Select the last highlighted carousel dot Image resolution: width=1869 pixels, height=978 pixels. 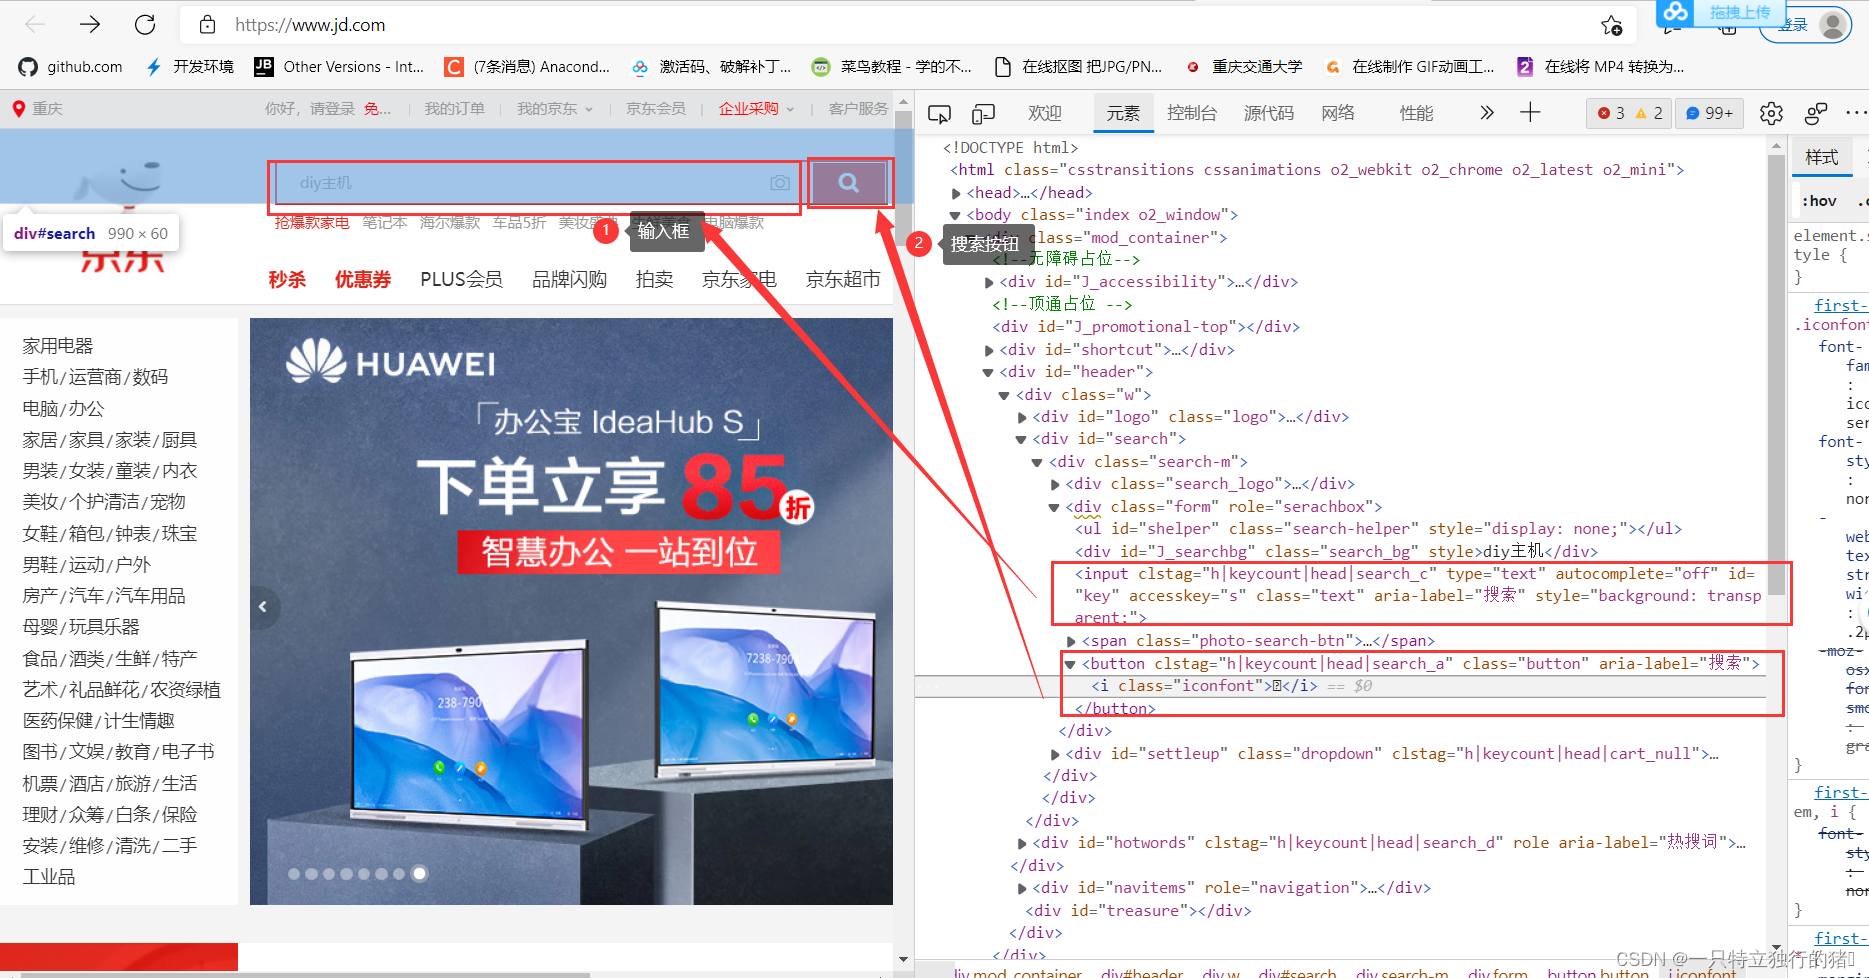click(x=420, y=873)
